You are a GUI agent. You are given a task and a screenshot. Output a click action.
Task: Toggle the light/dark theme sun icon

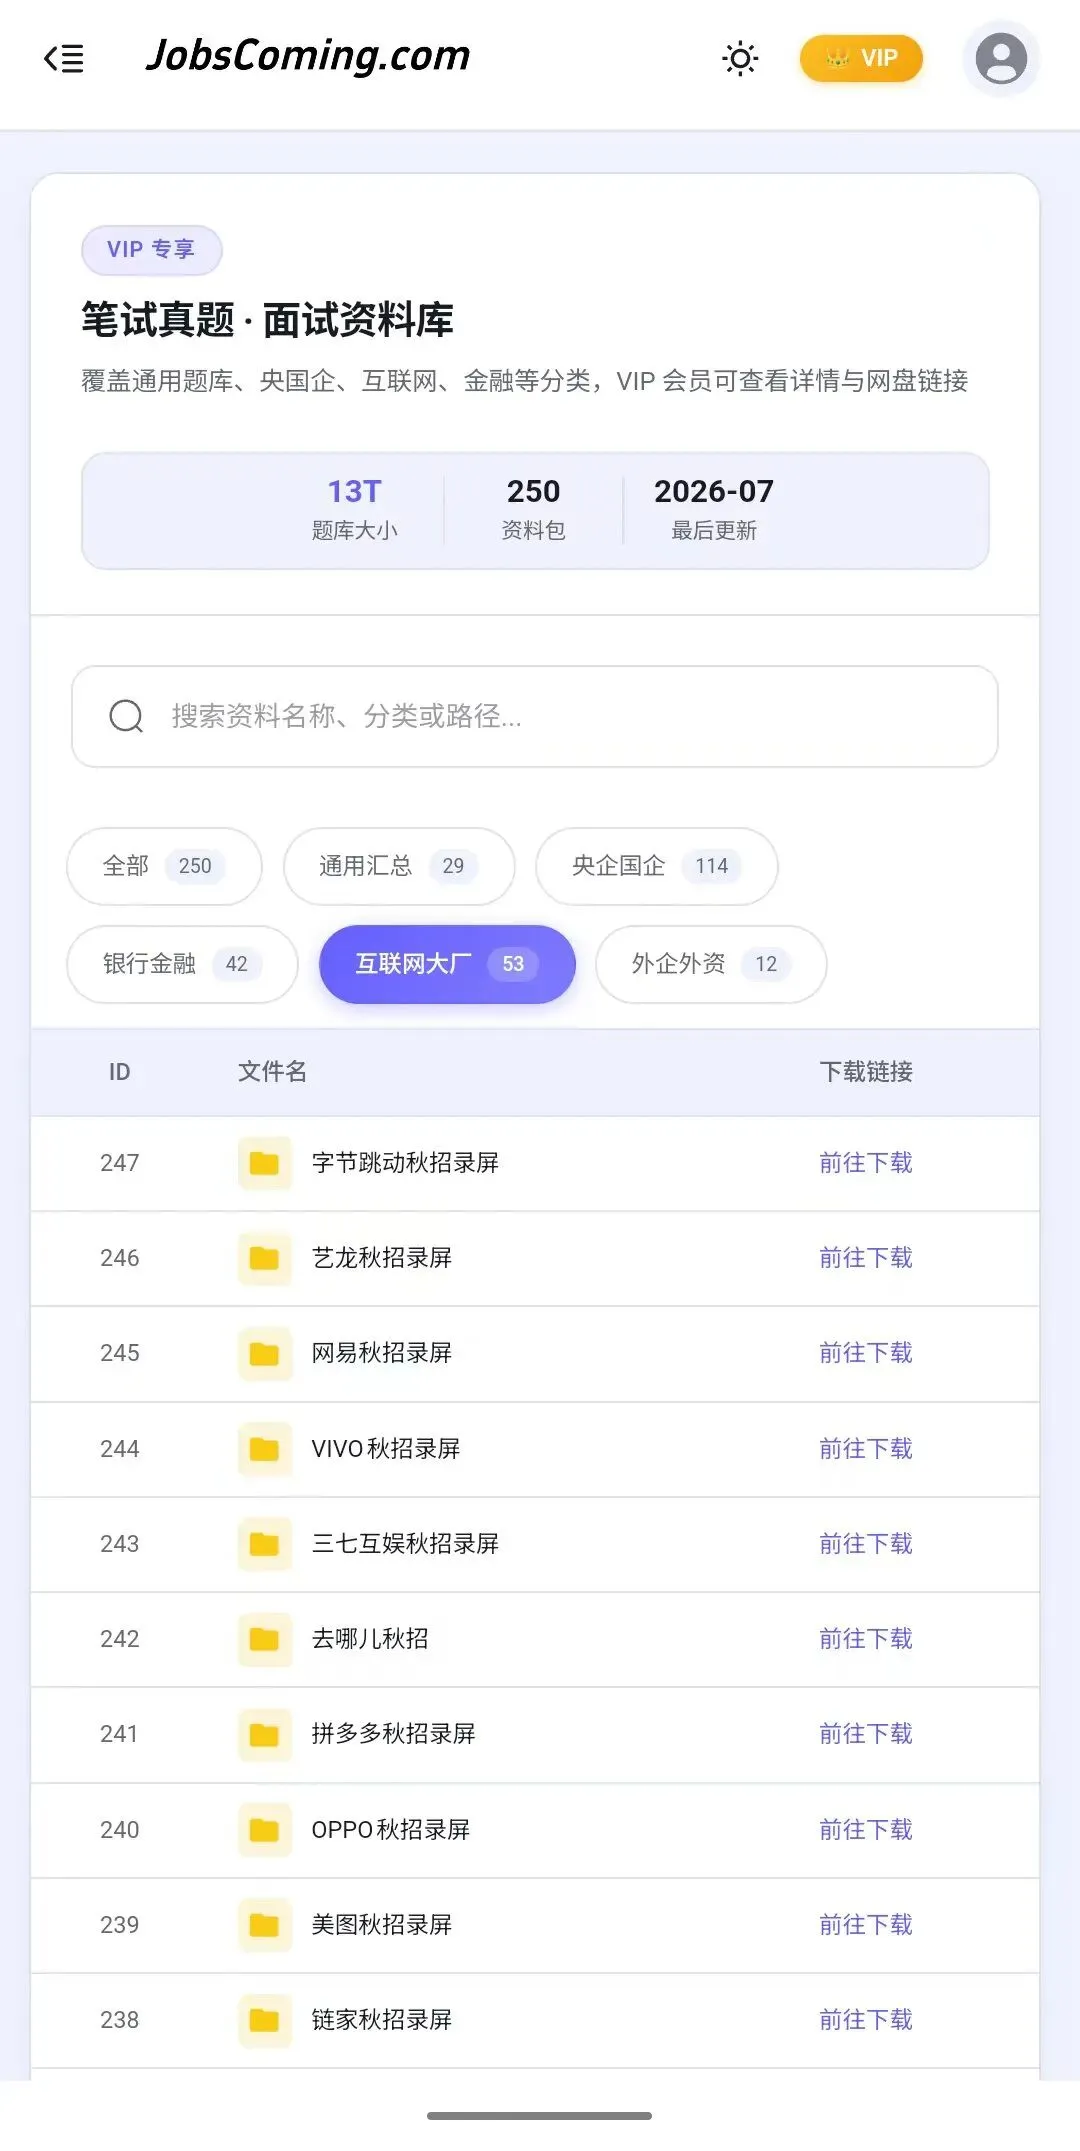pyautogui.click(x=740, y=59)
